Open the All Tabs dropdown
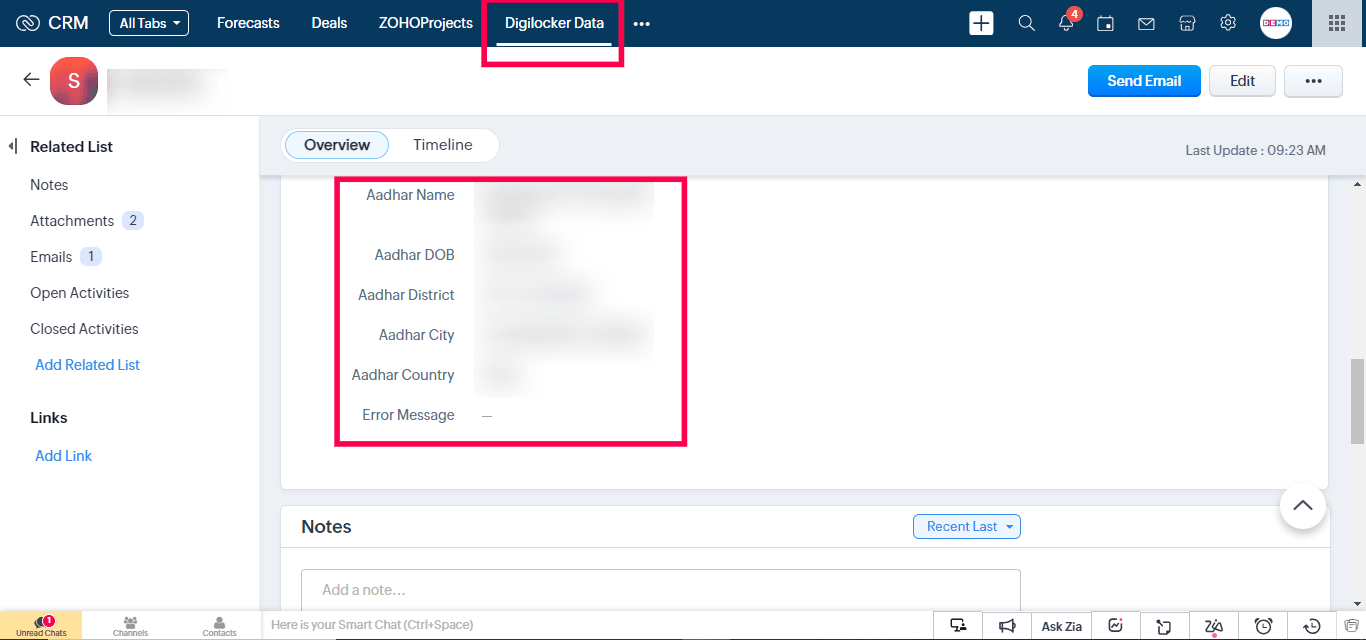The width and height of the screenshot is (1366, 640). [x=149, y=23]
